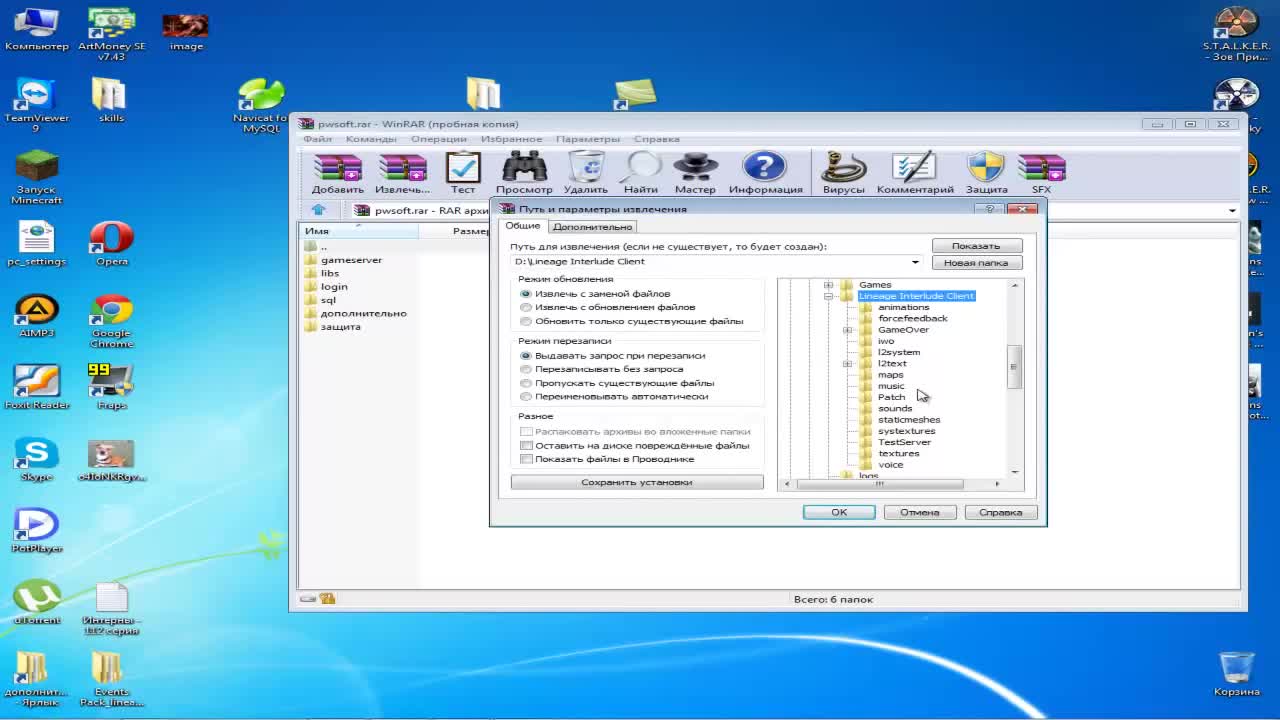Screen dimensions: 1280x720
Task: Click the SFX toolbar icon
Action: [x=1041, y=172]
